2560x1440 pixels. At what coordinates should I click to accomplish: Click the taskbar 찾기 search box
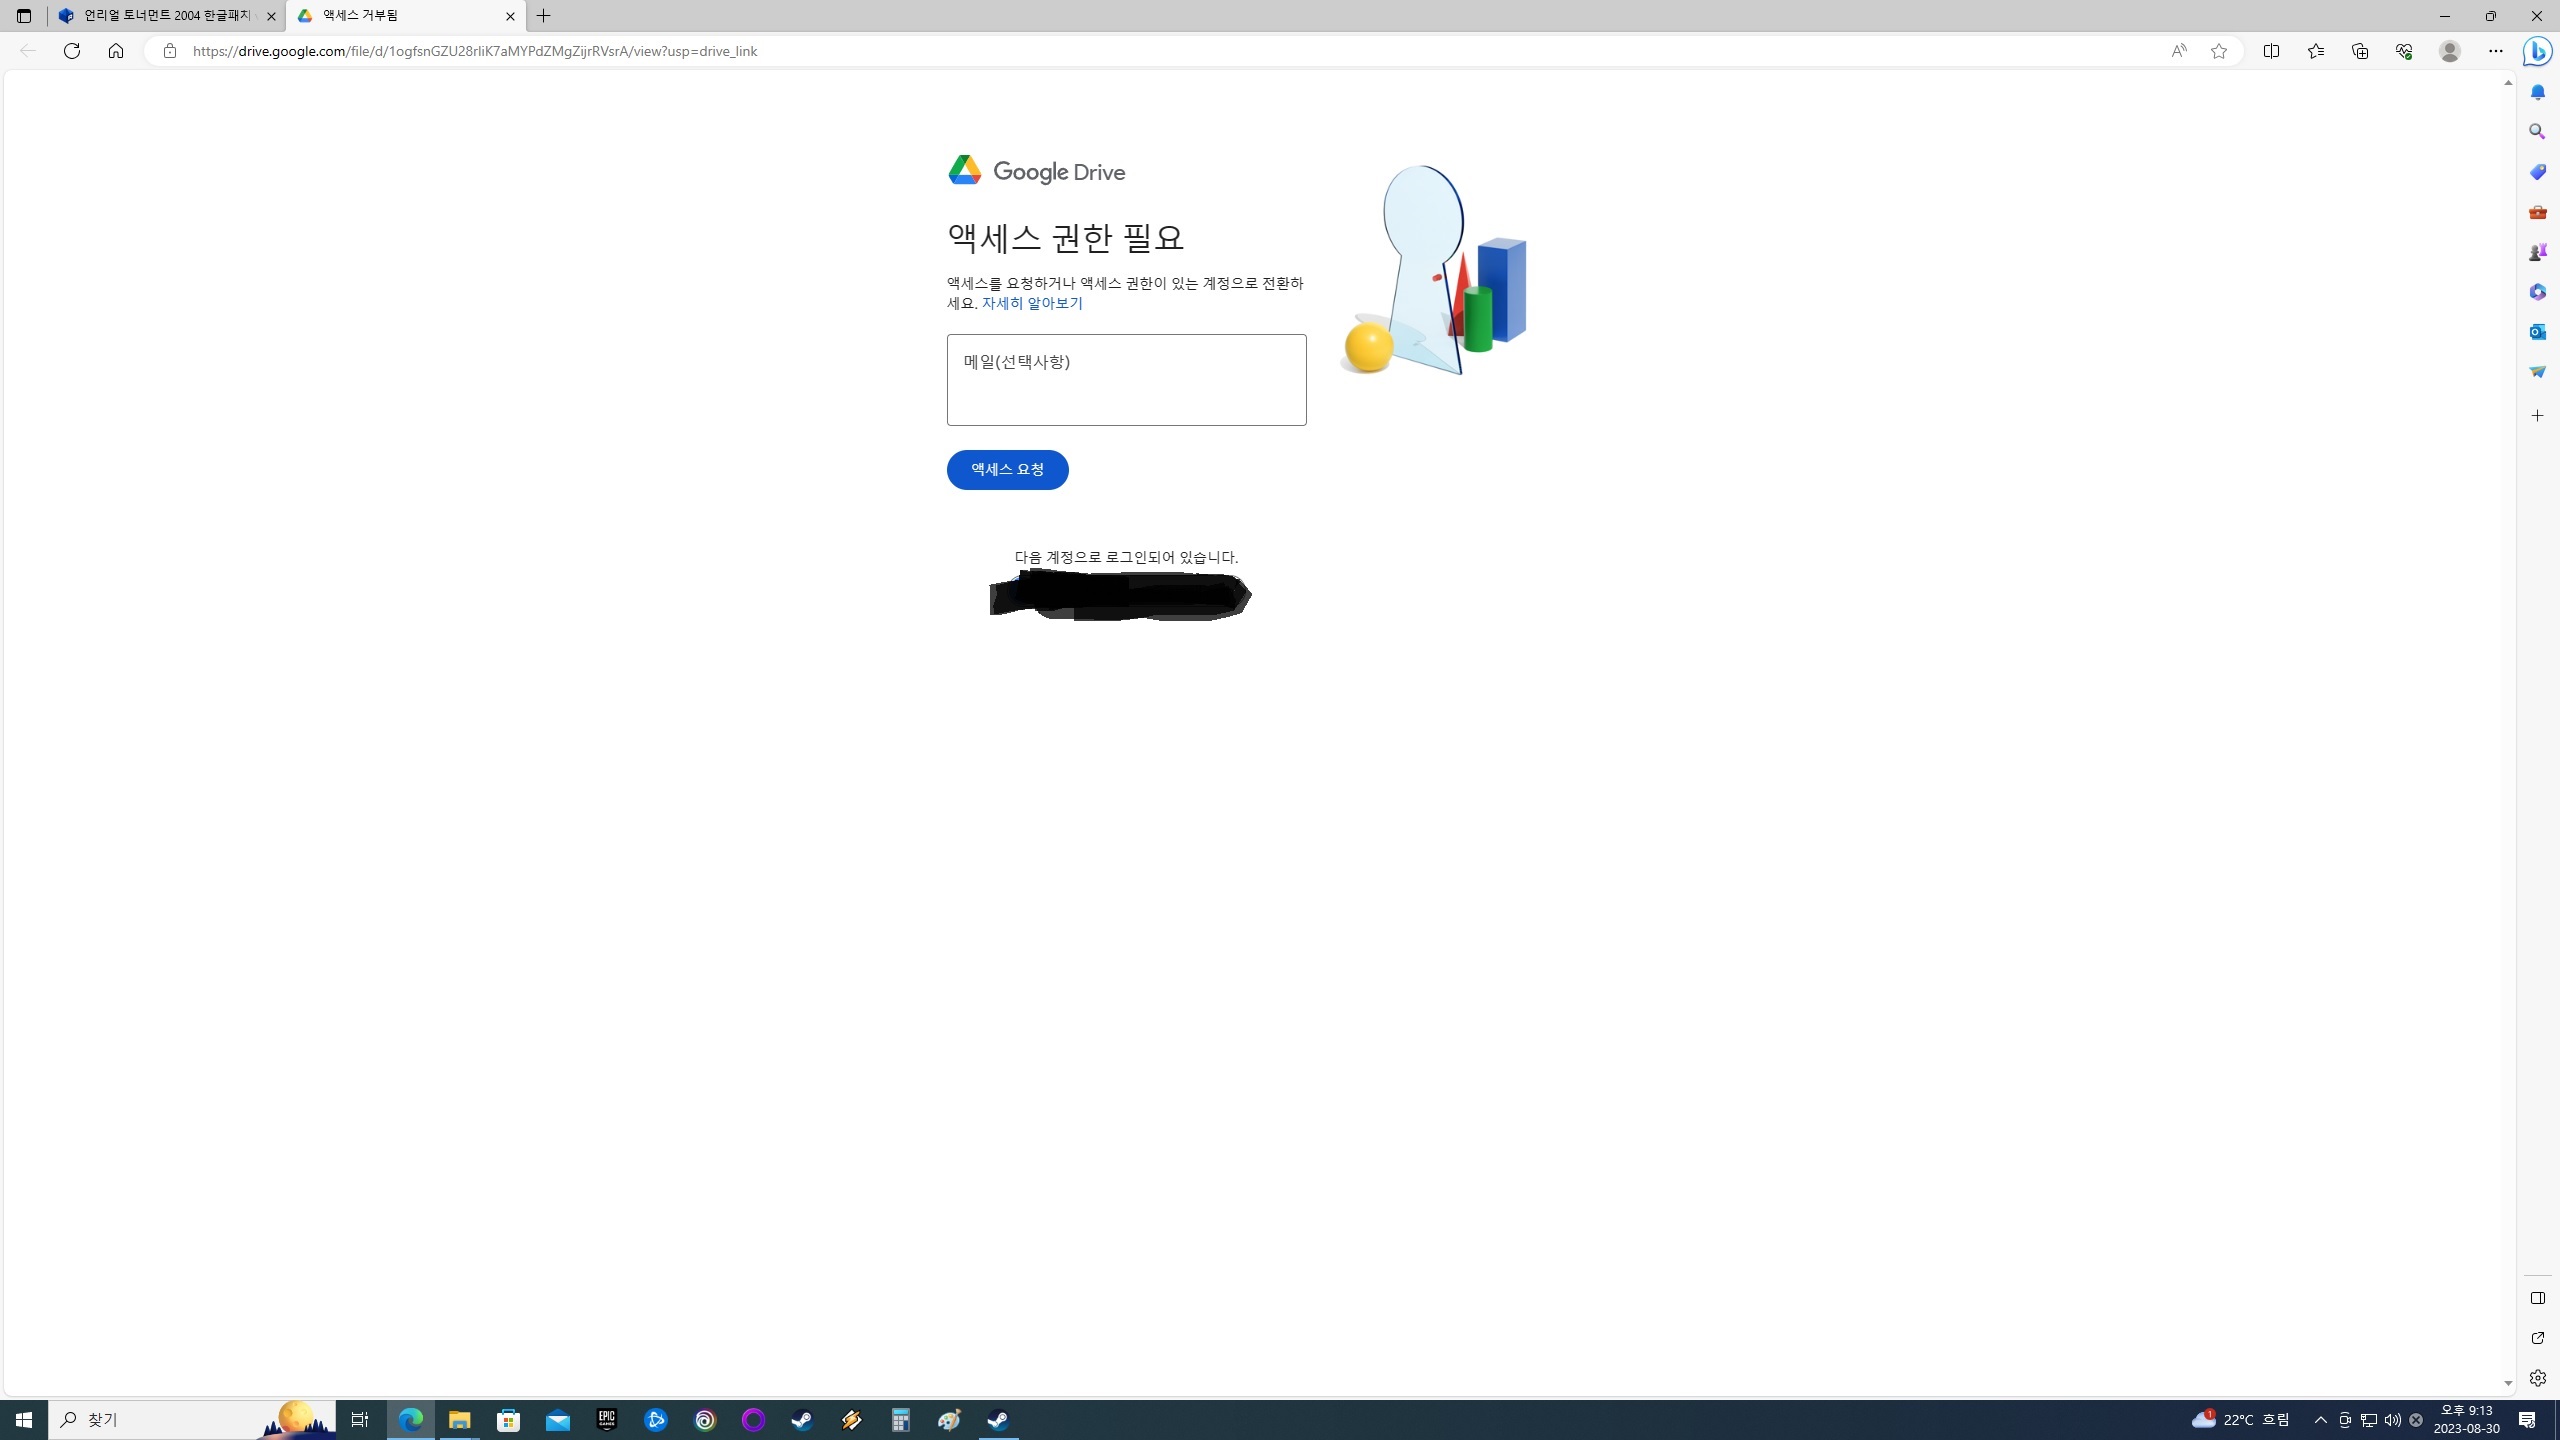click(192, 1420)
